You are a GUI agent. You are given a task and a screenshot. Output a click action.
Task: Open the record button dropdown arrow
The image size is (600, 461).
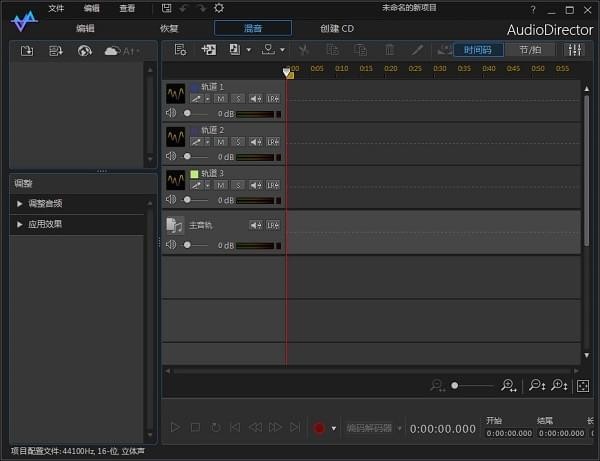(x=334, y=428)
